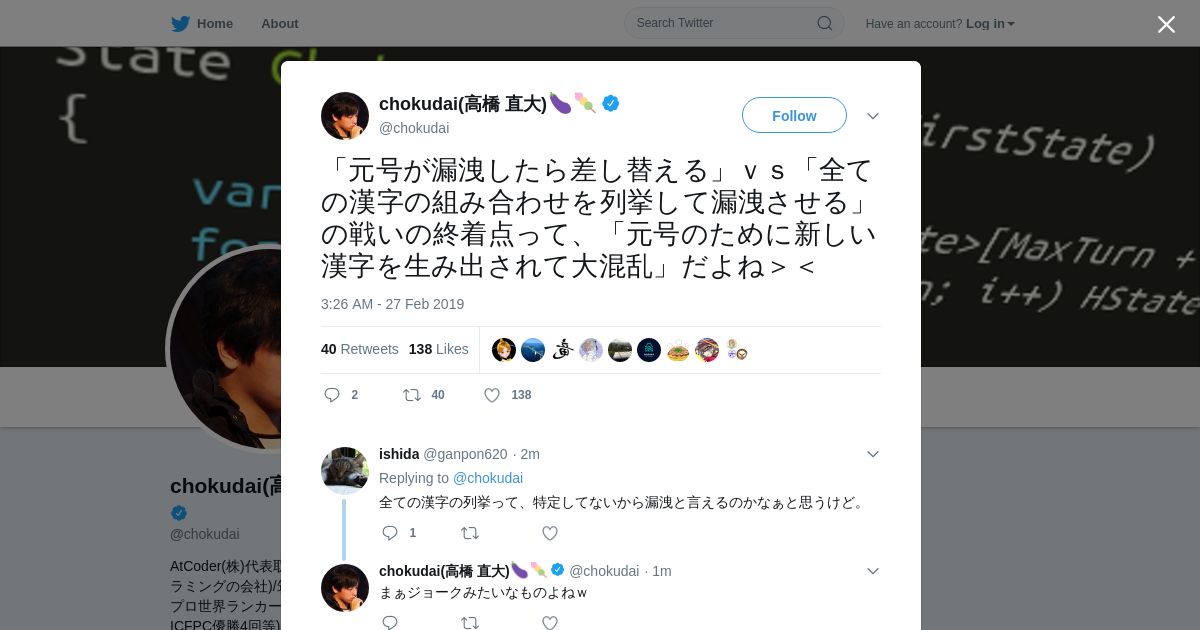
Task: Click the Twitter bird Home icon
Action: pyautogui.click(x=180, y=24)
